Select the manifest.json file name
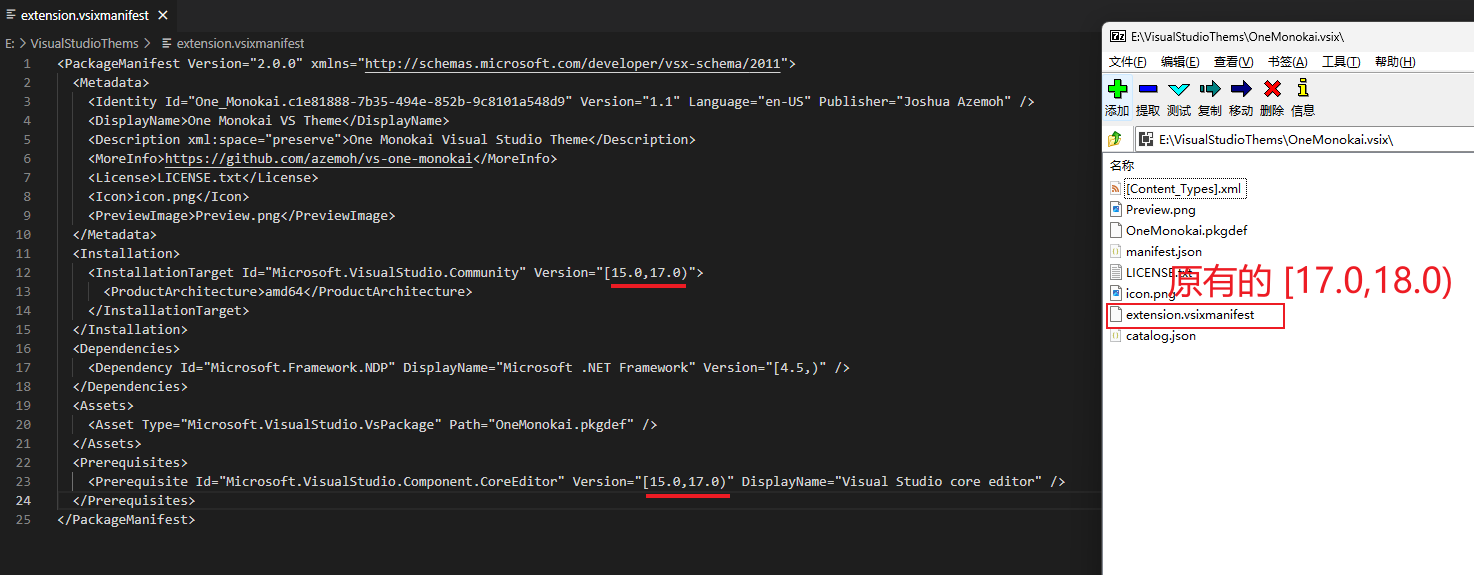The height and width of the screenshot is (575, 1474). (1164, 251)
